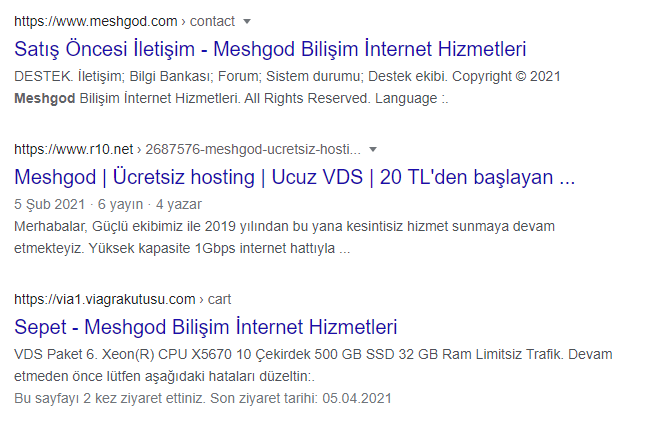This screenshot has height=424, width=670.
Task: Click the https://via1.viagrakutusu.com URL text
Action: tap(105, 299)
